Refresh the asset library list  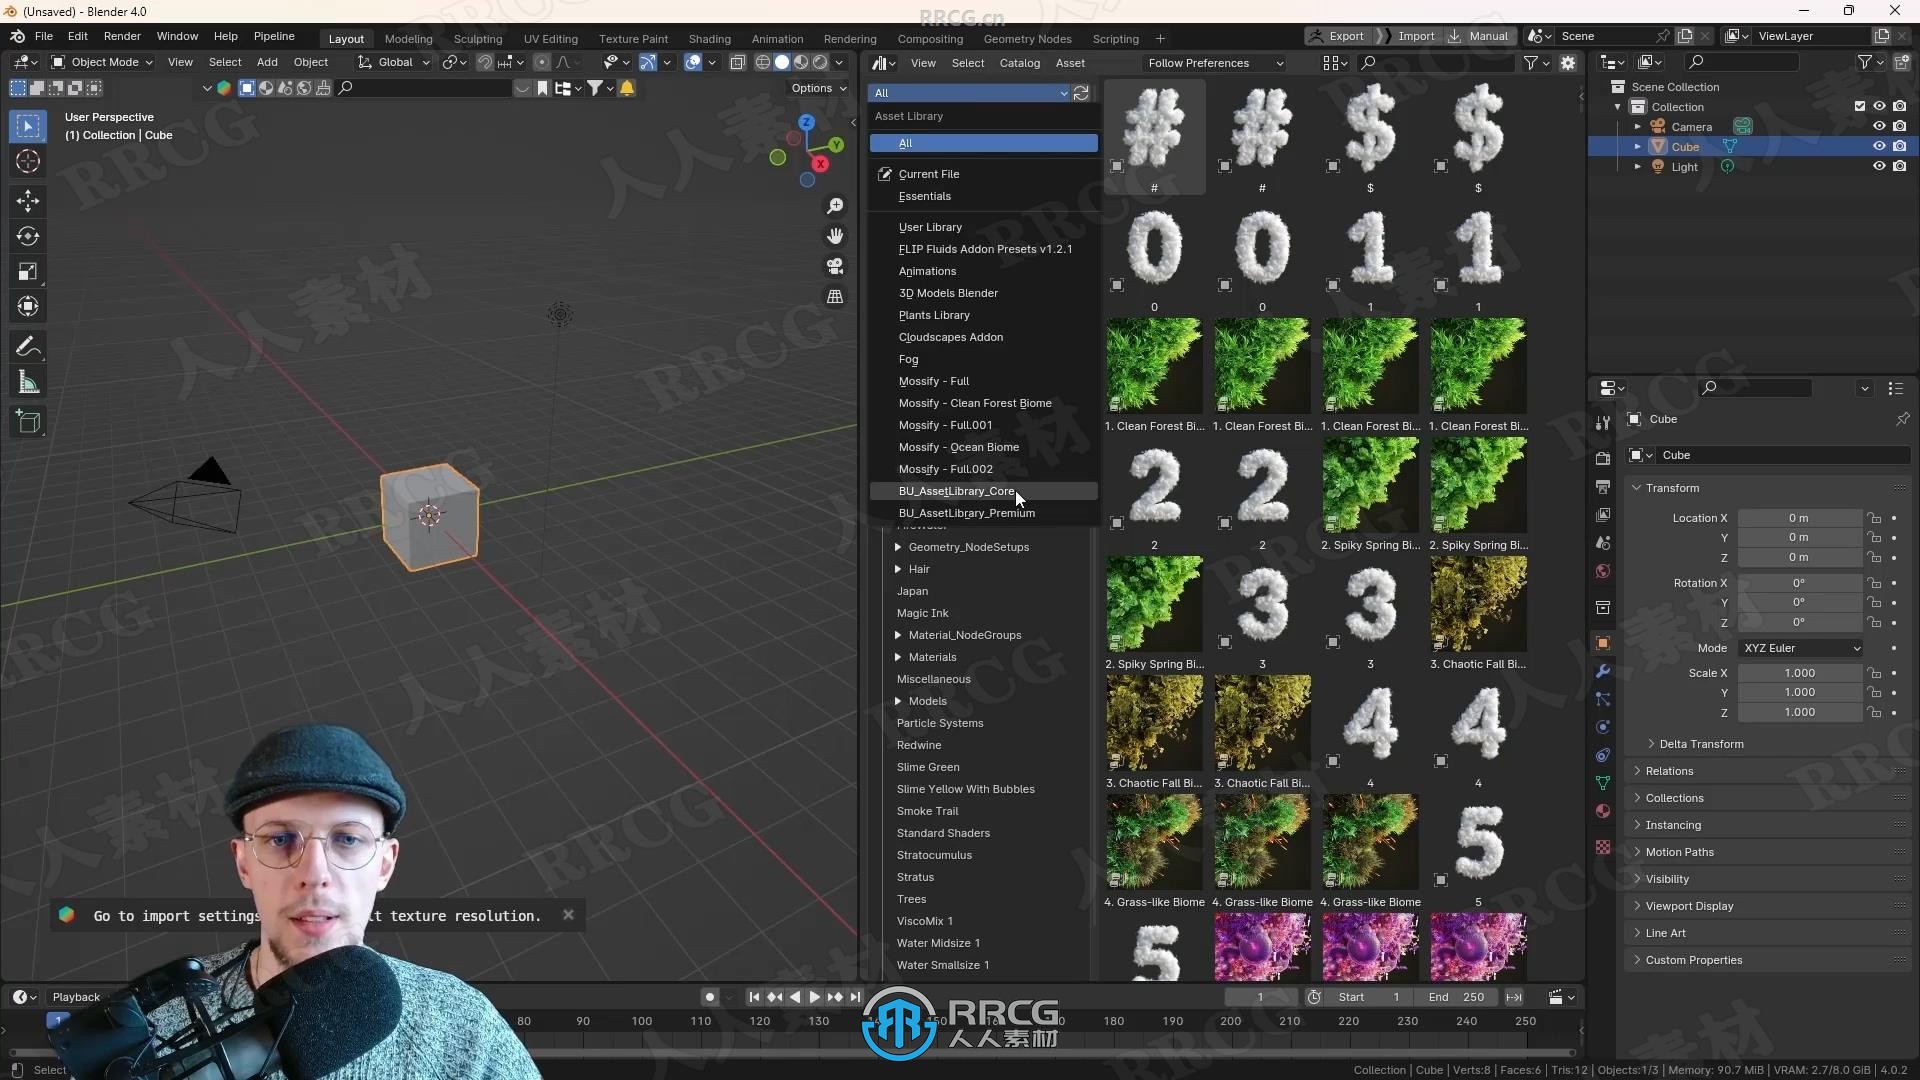[x=1081, y=93]
